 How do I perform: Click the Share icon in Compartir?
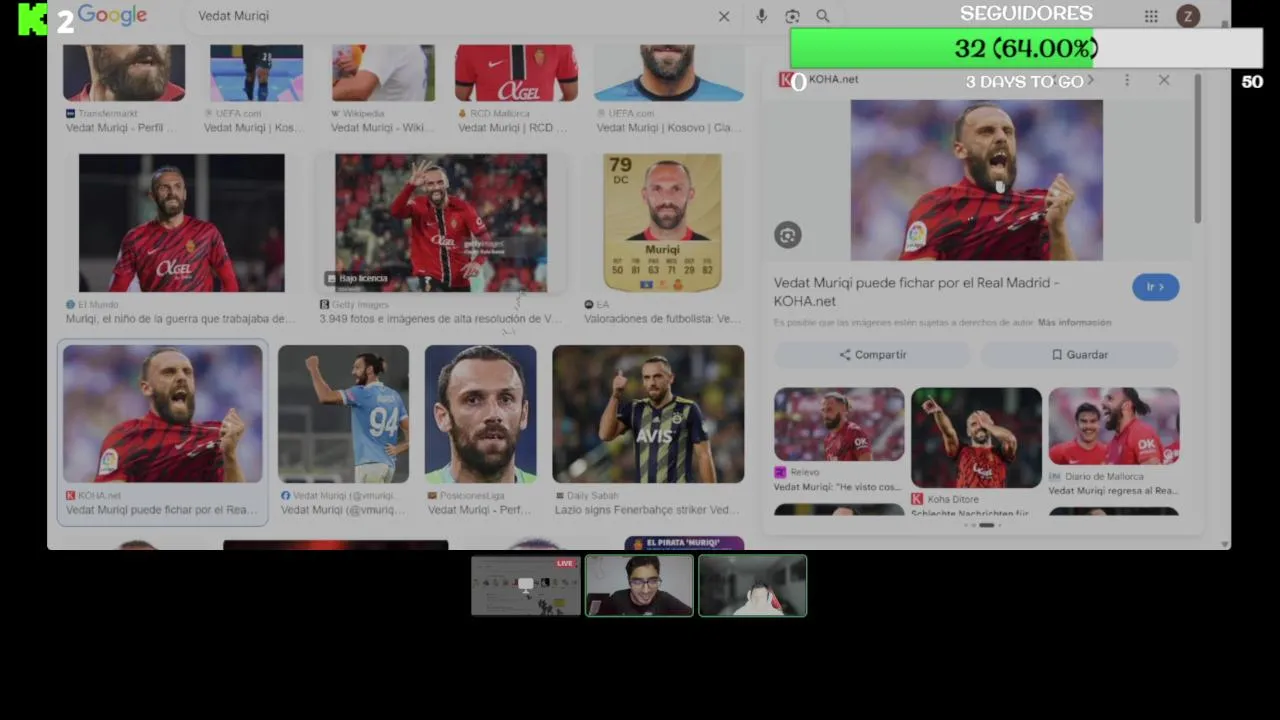pos(845,355)
